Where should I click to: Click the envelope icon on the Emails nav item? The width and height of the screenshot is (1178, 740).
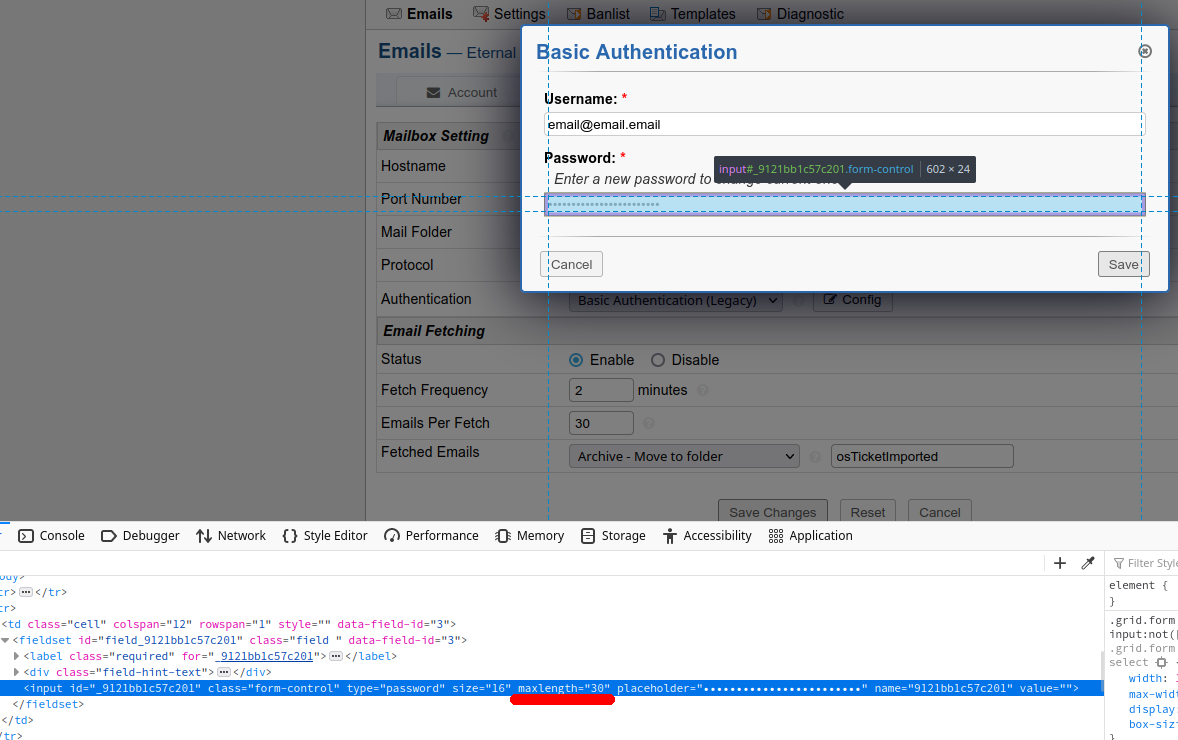pos(392,13)
